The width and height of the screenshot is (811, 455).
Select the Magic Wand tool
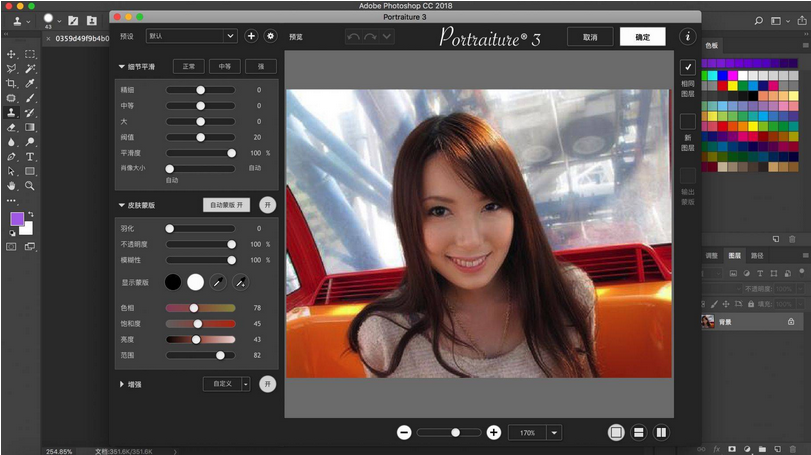30,68
